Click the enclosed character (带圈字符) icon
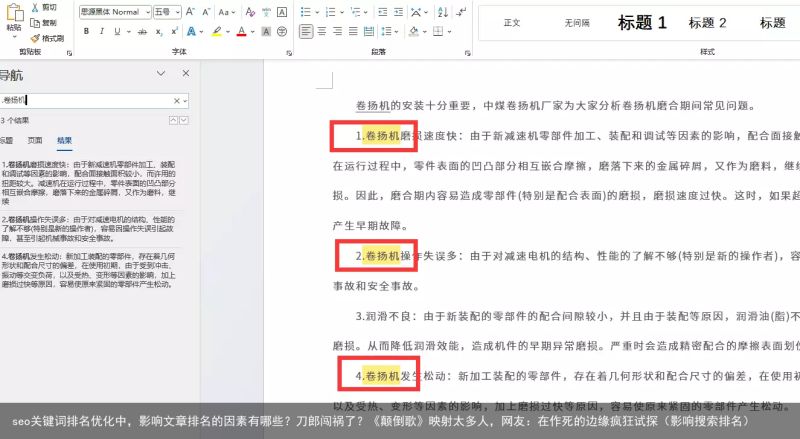This screenshot has width=800, height=439. point(282,31)
